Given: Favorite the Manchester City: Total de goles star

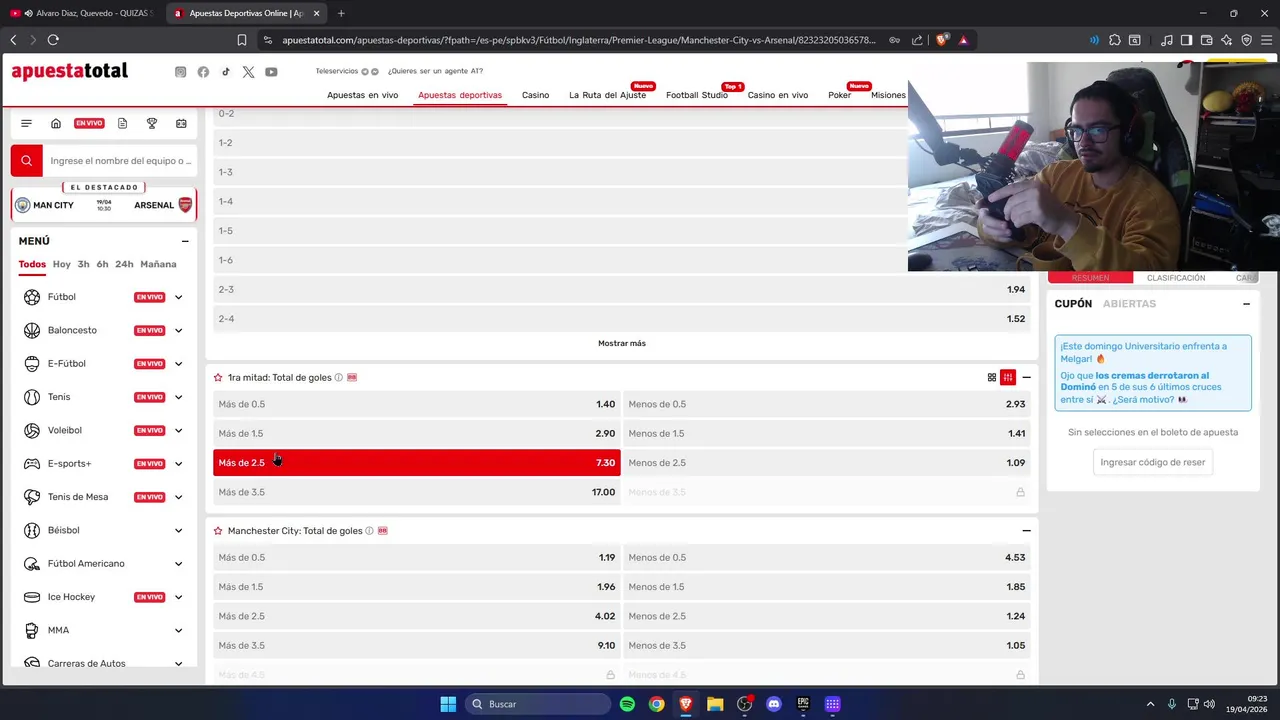Looking at the screenshot, I should point(218,531).
